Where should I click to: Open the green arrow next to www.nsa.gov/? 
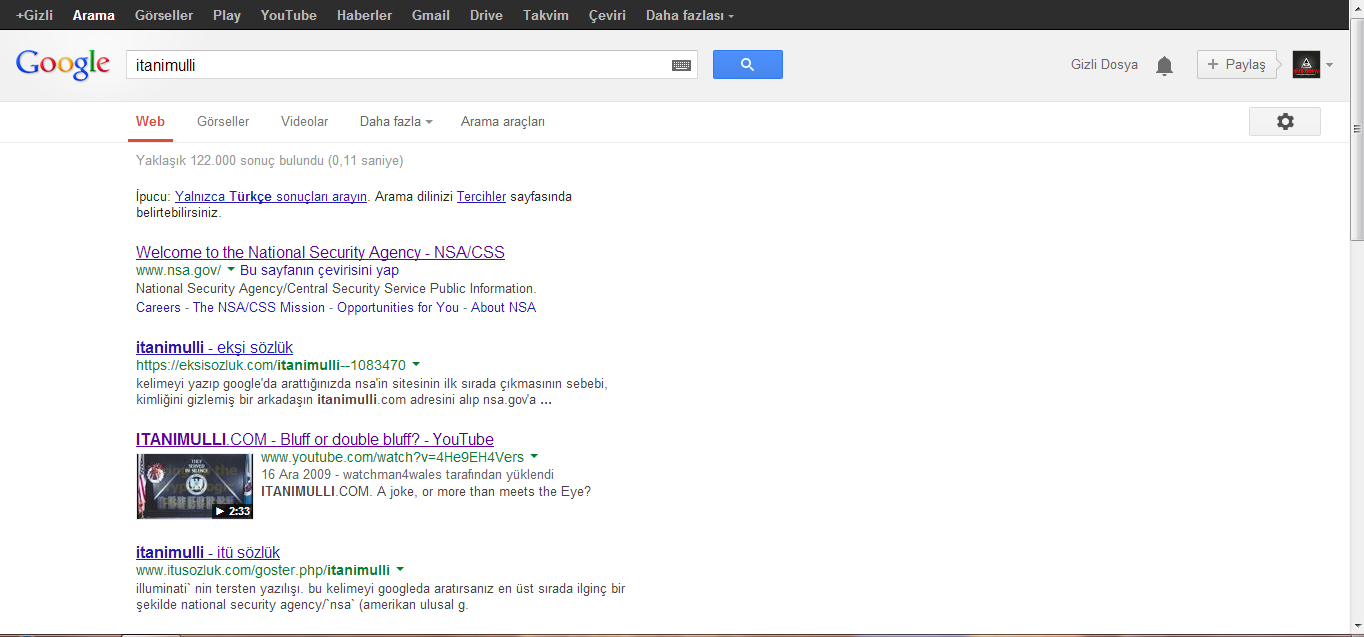(231, 270)
